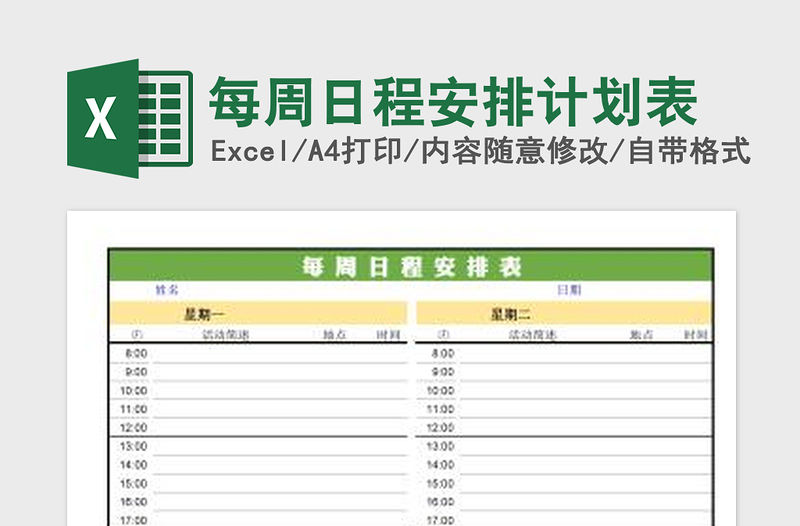Screen dimensions: 800x526
Task: Select the 11:00 cell in 星期一 column
Action: pyautogui.click(x=134, y=409)
